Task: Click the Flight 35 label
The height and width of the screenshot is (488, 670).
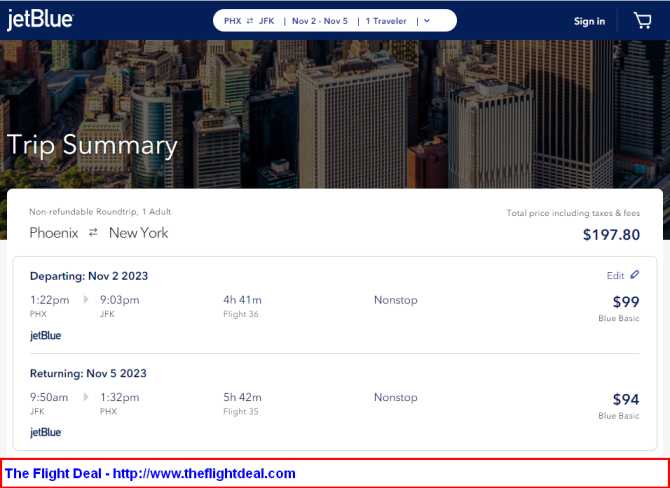Action: [241, 412]
